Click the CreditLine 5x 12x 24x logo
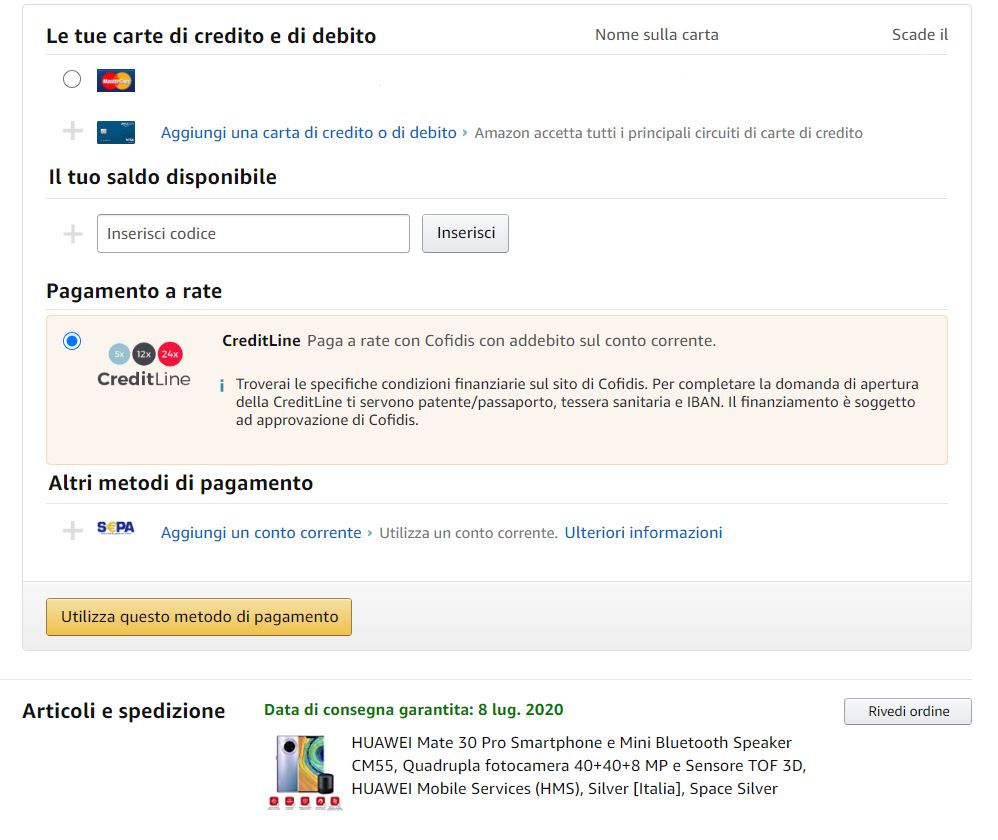Image resolution: width=998 pixels, height=840 pixels. pyautogui.click(x=144, y=365)
